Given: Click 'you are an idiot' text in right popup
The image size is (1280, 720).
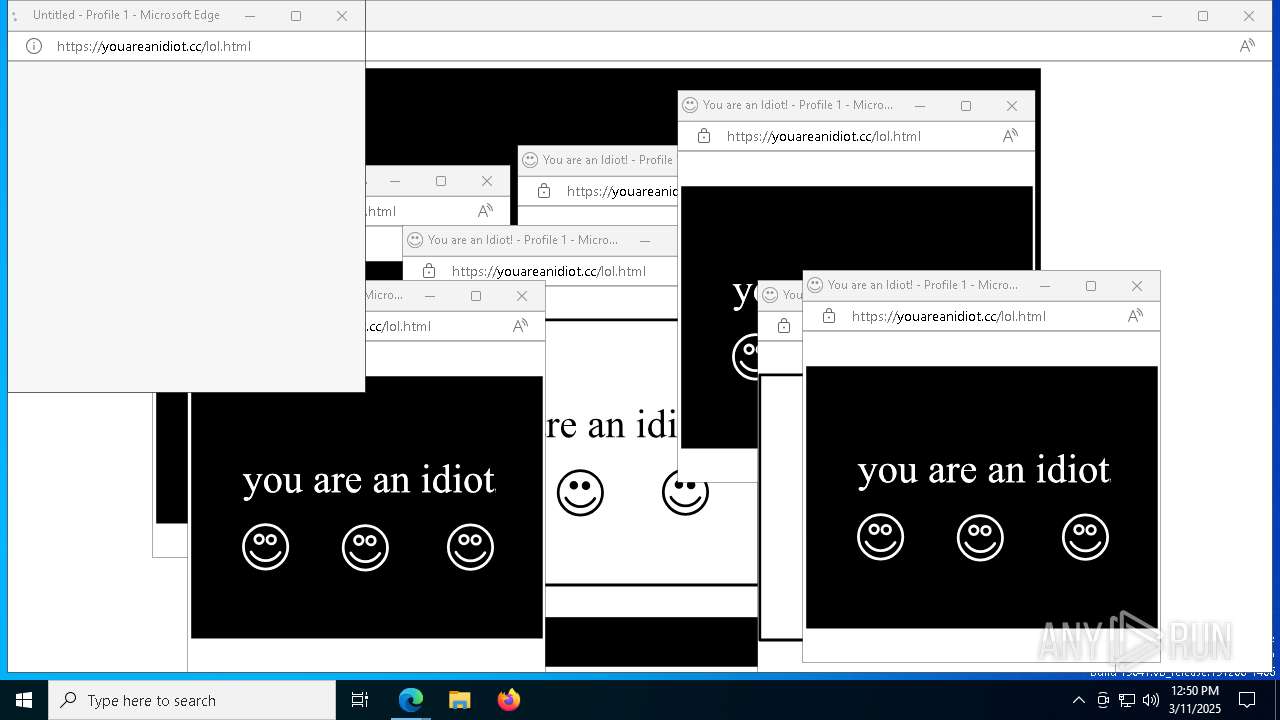Looking at the screenshot, I should 984,470.
